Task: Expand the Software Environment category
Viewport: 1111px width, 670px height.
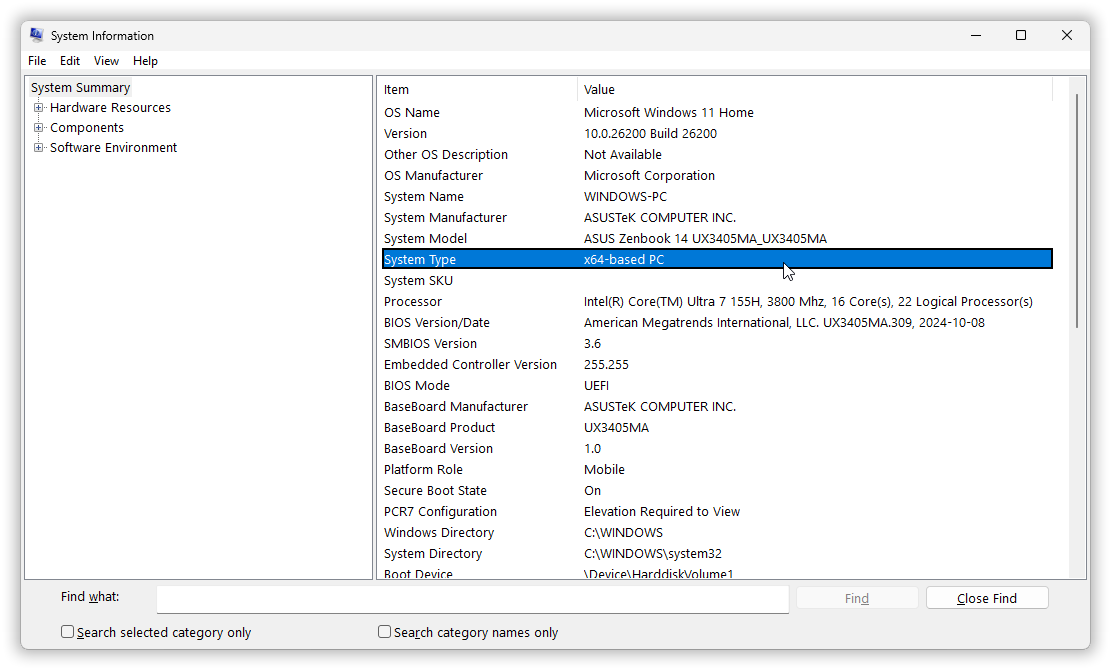Action: 39,148
